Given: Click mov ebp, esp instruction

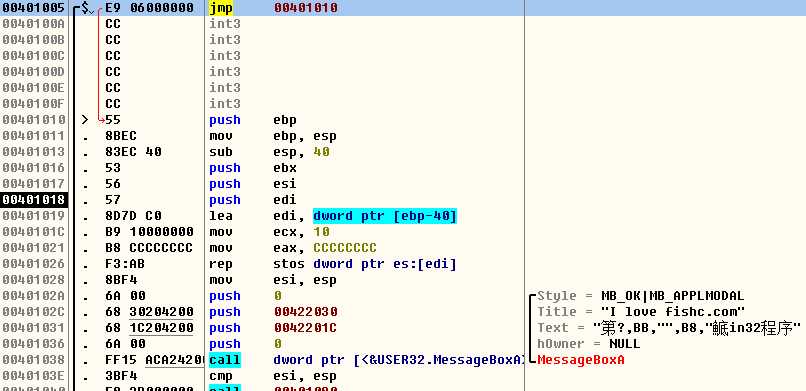Looking at the screenshot, I should [x=272, y=136].
